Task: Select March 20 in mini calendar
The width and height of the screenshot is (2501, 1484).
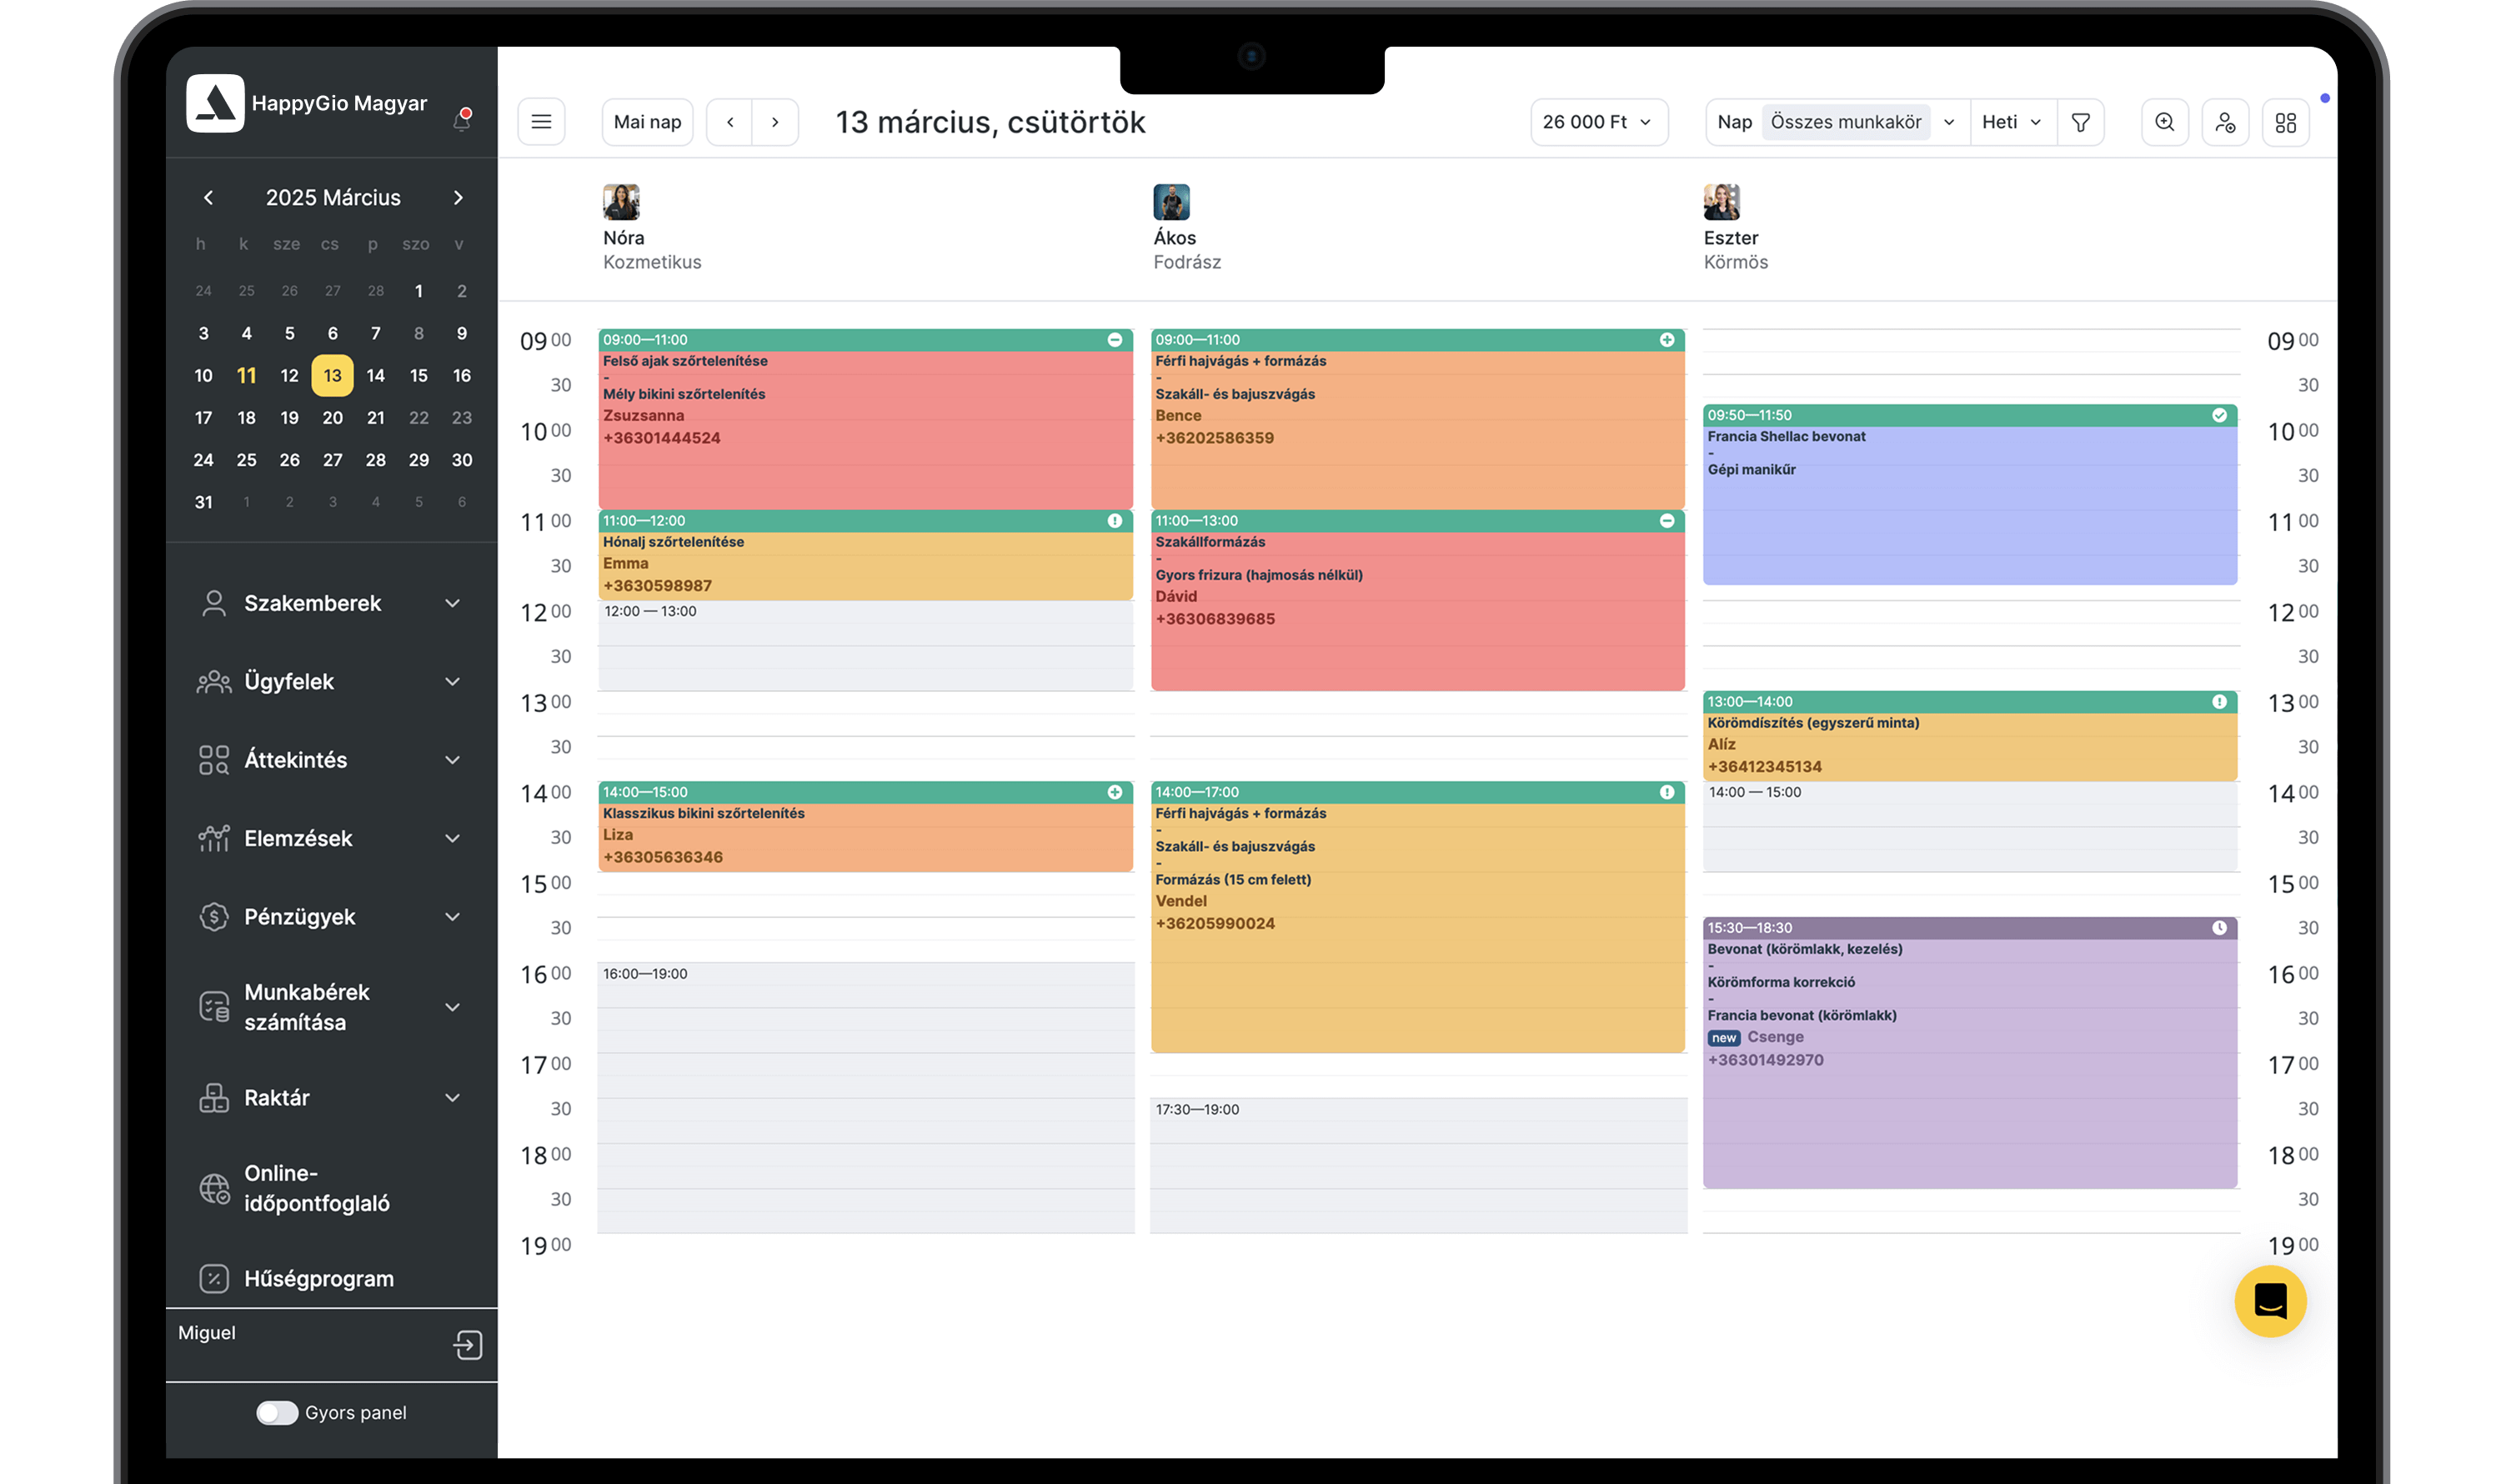Action: coord(332,418)
